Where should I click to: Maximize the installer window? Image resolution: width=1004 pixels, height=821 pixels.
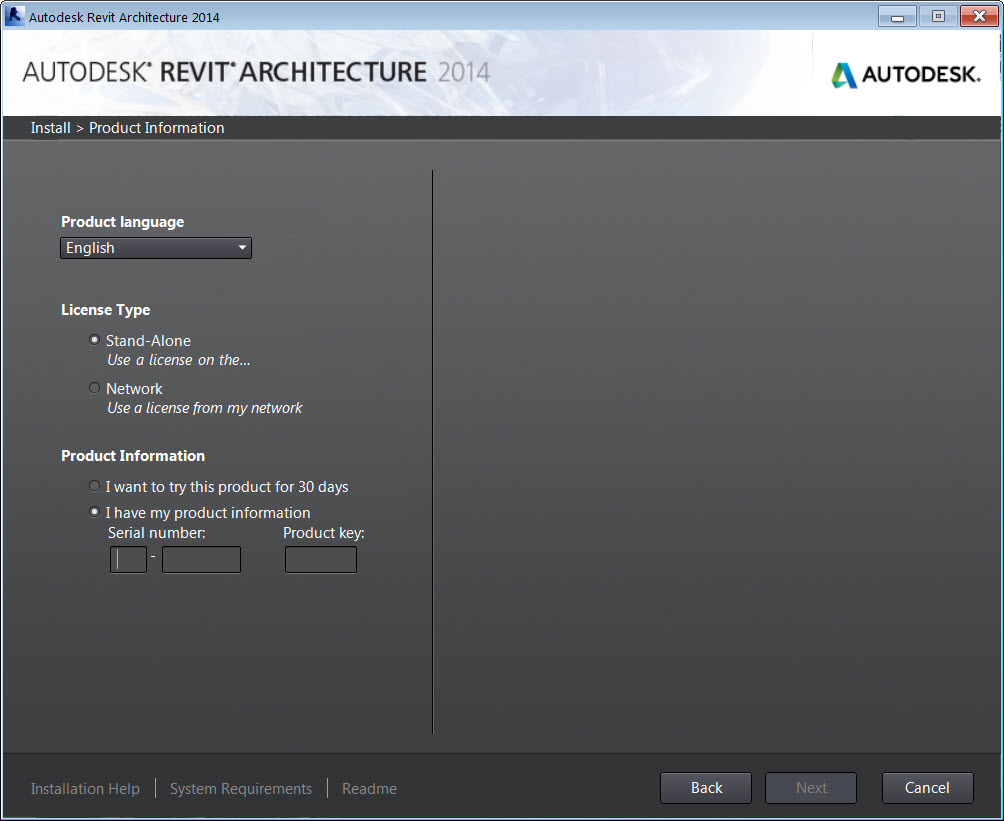(x=938, y=16)
